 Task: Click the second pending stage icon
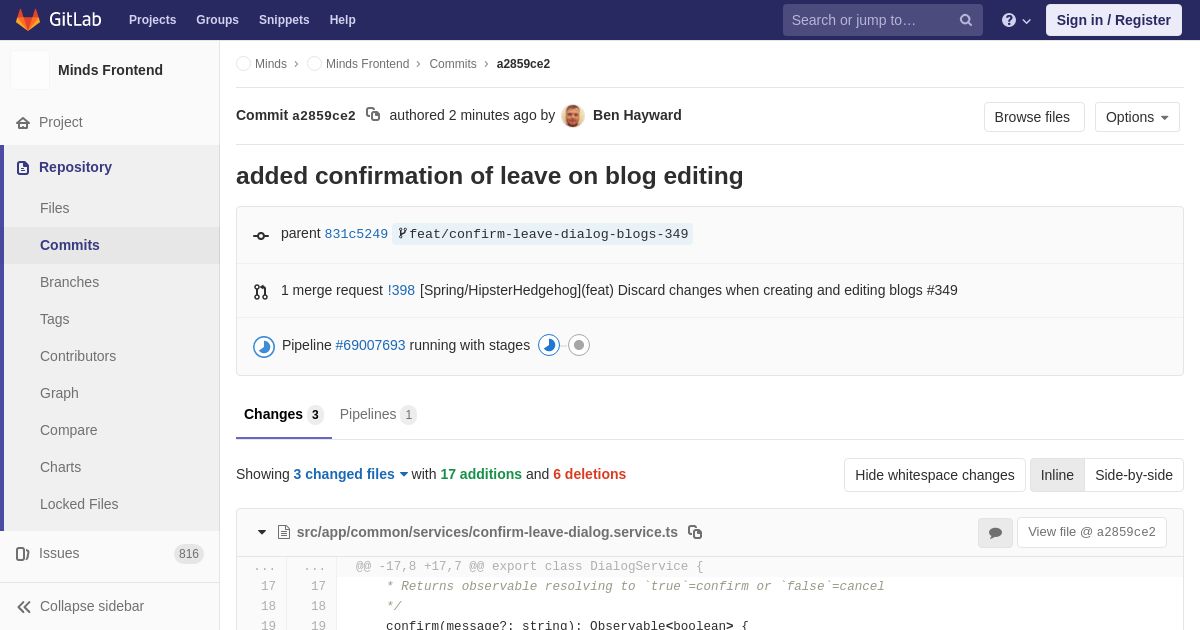(x=579, y=345)
